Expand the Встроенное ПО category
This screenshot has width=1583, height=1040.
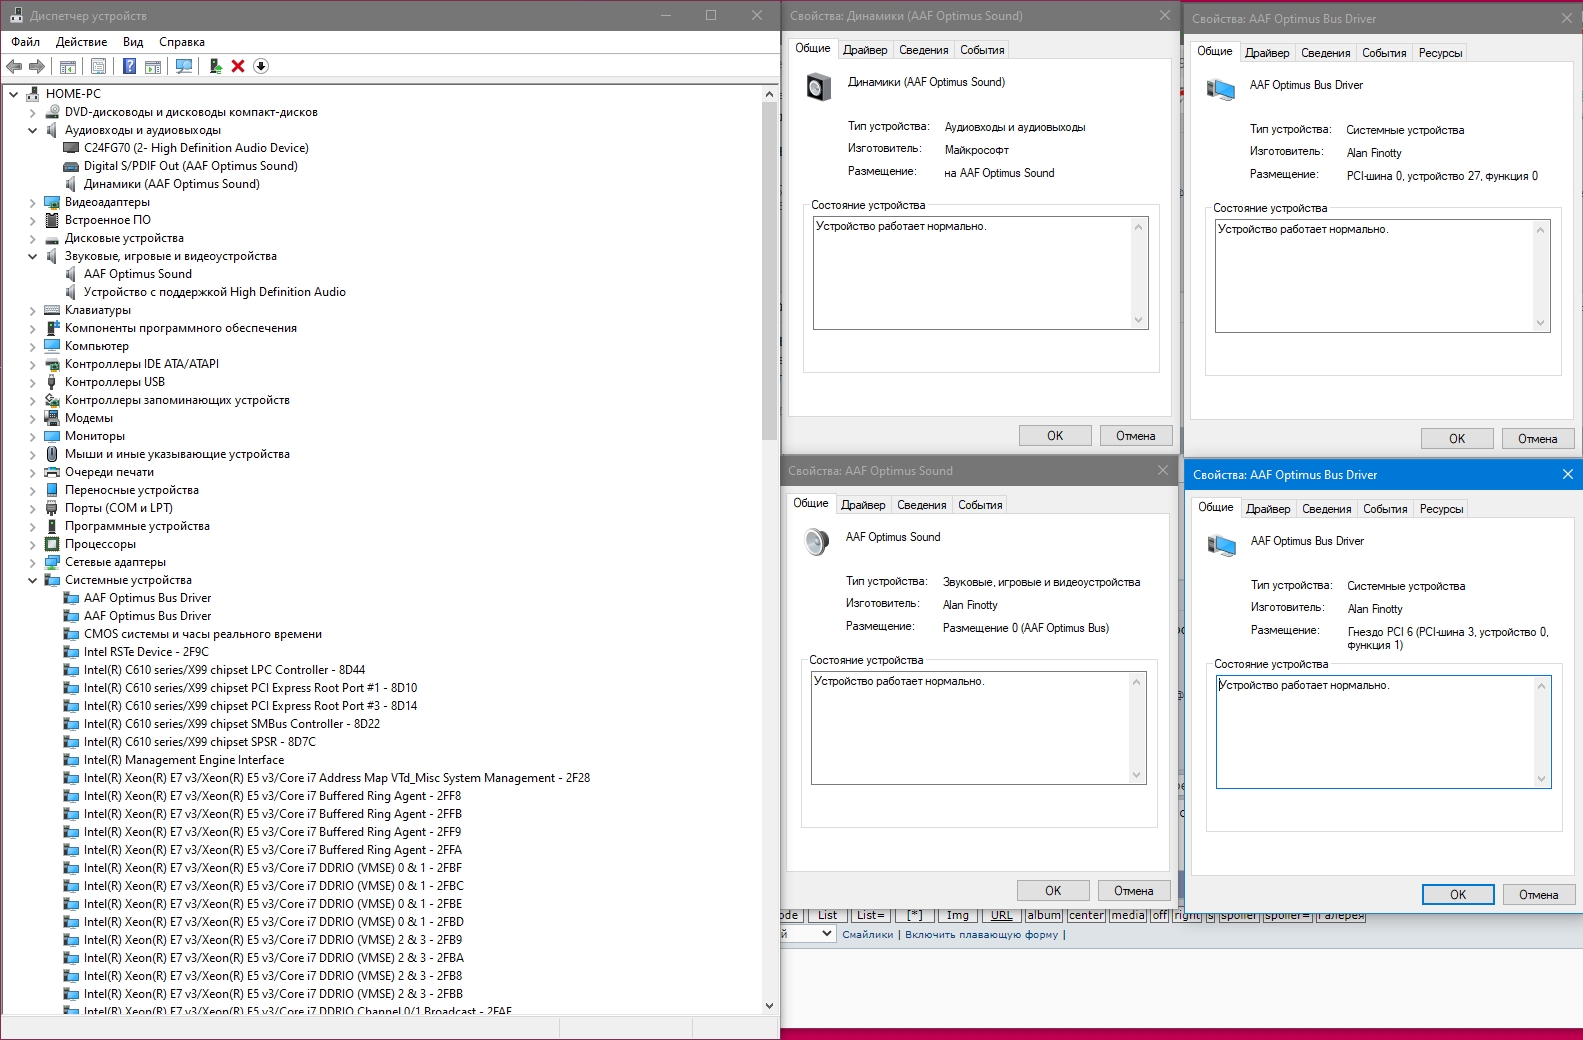32,220
